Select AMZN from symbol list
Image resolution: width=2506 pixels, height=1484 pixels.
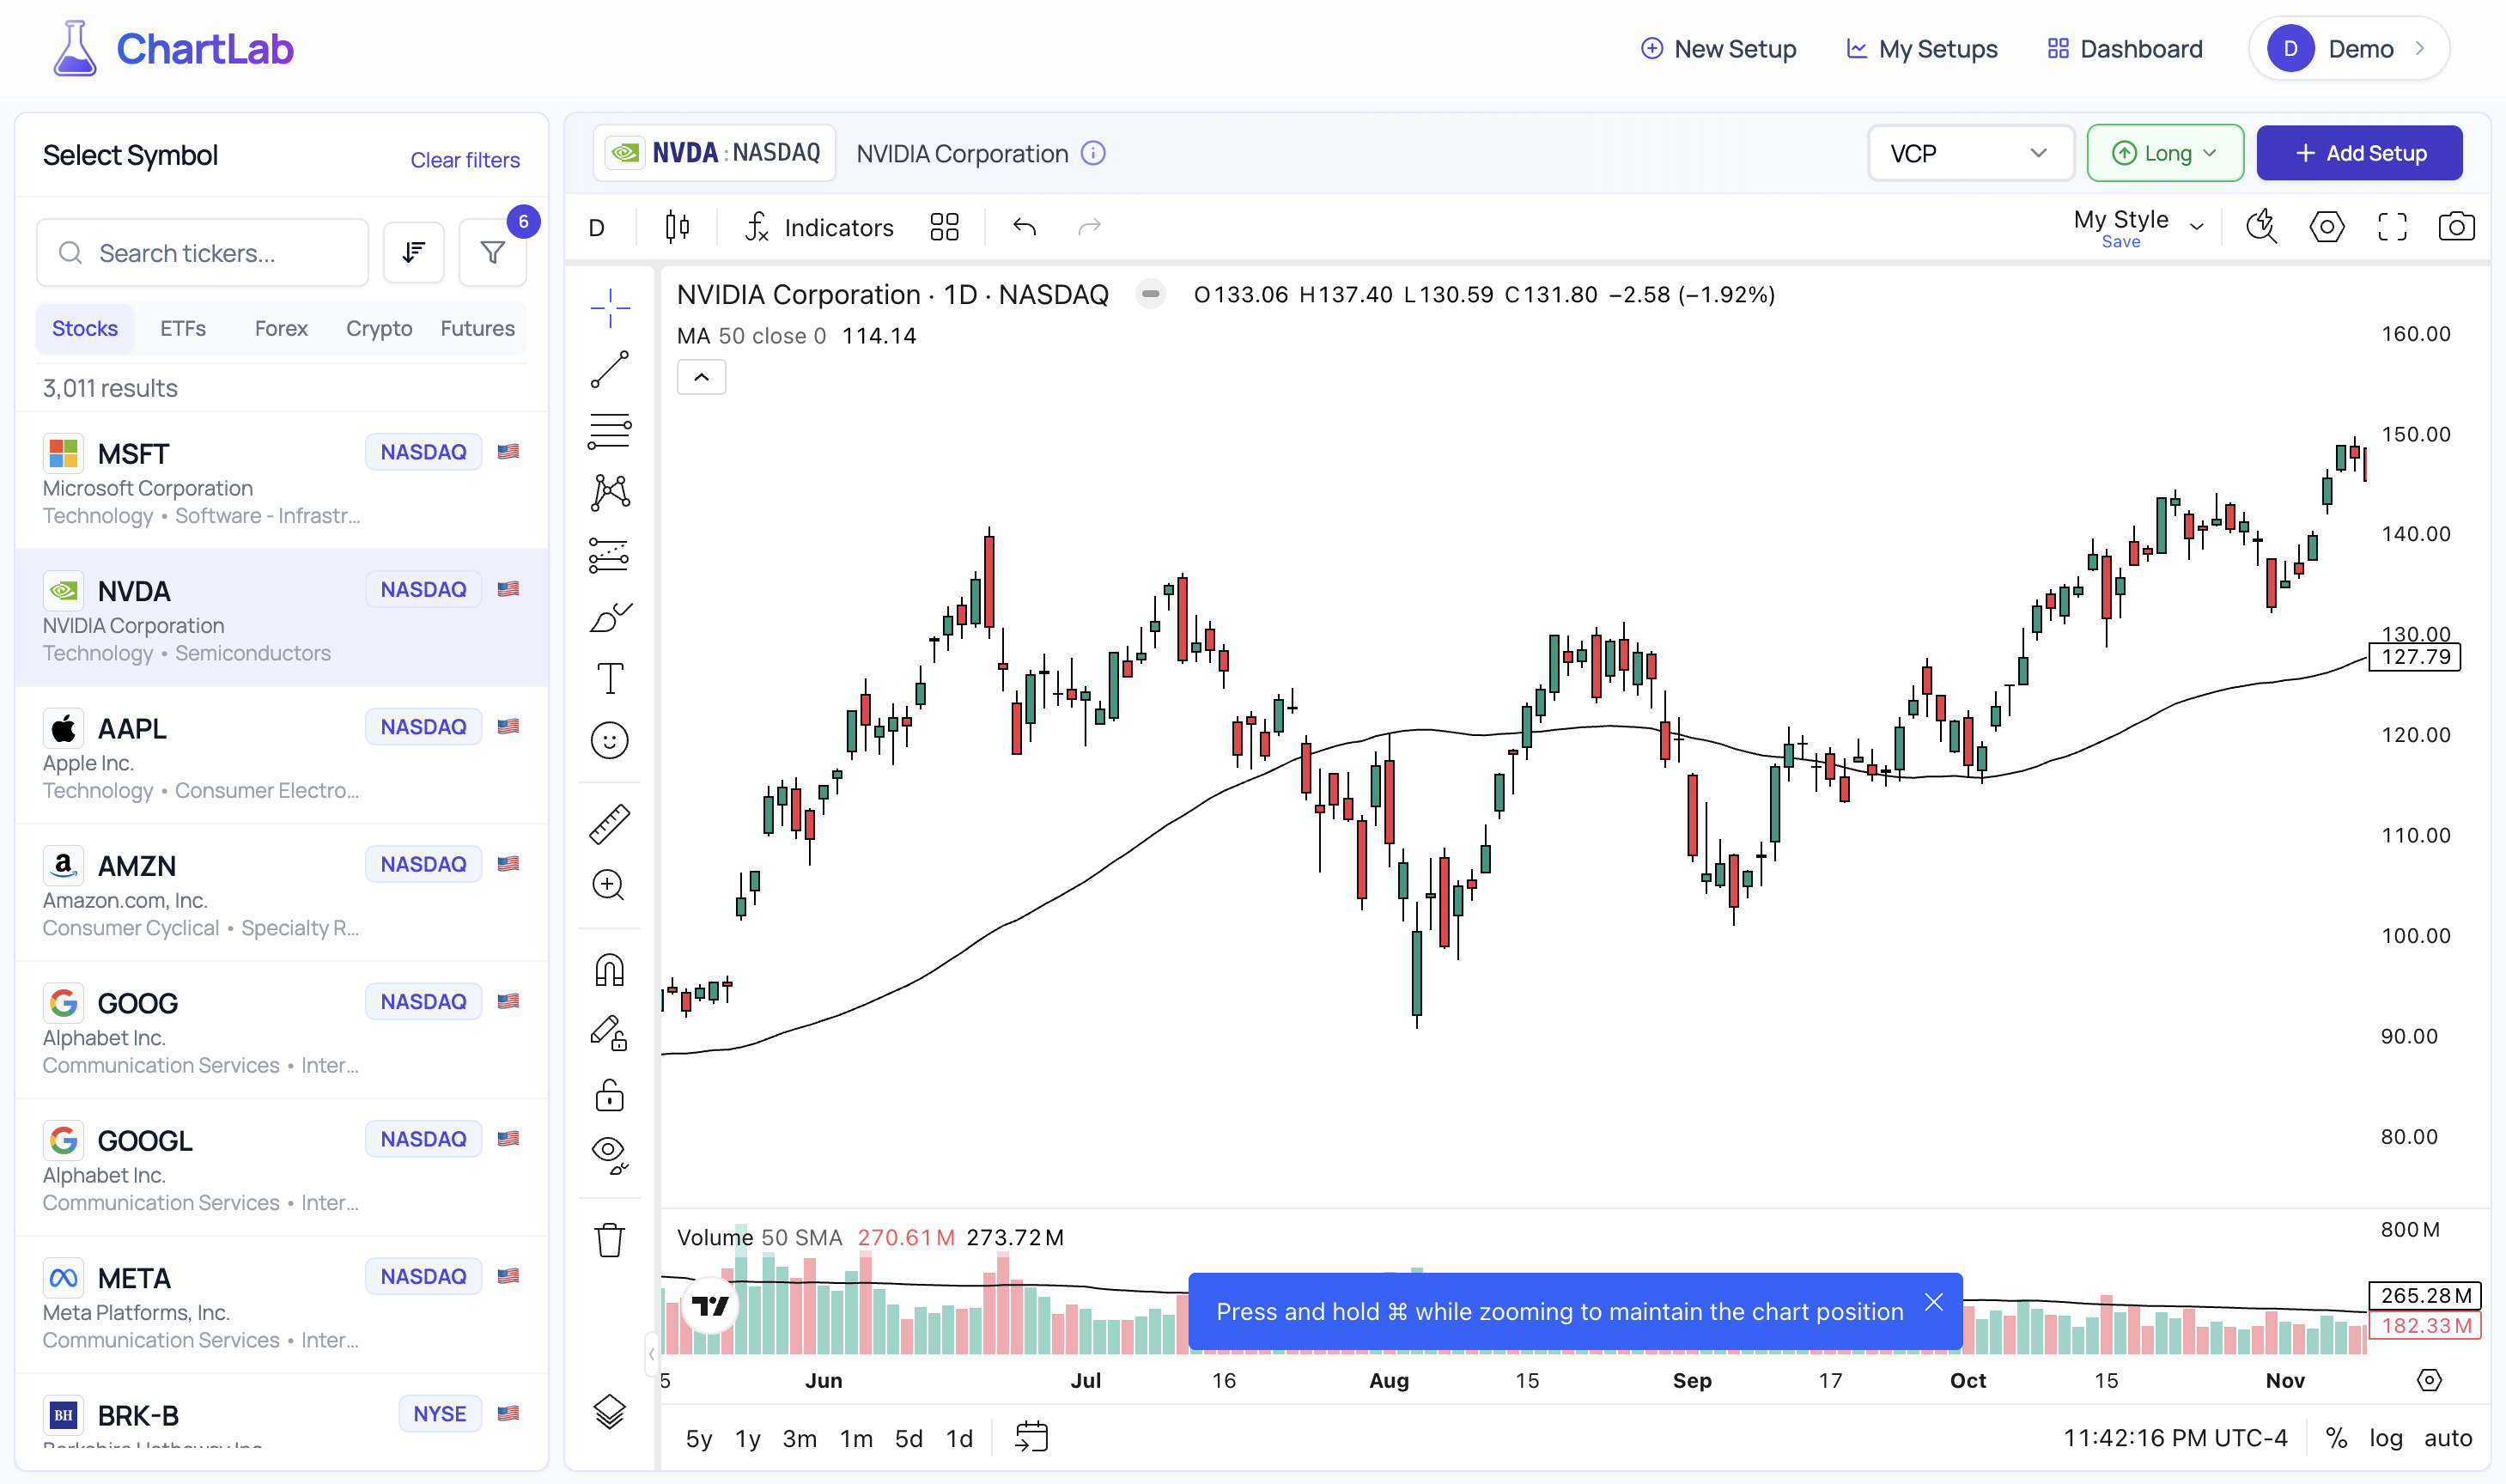[x=281, y=893]
